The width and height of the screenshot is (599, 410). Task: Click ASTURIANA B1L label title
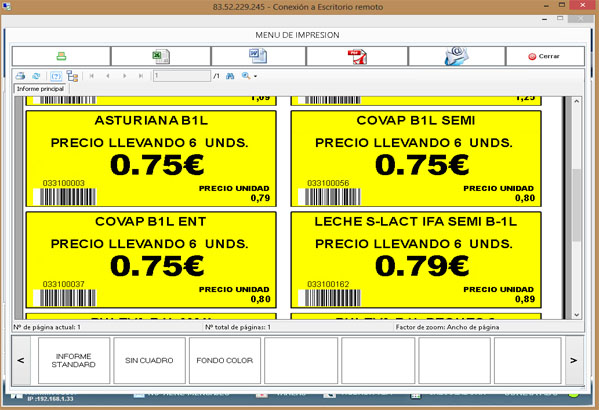(x=151, y=121)
